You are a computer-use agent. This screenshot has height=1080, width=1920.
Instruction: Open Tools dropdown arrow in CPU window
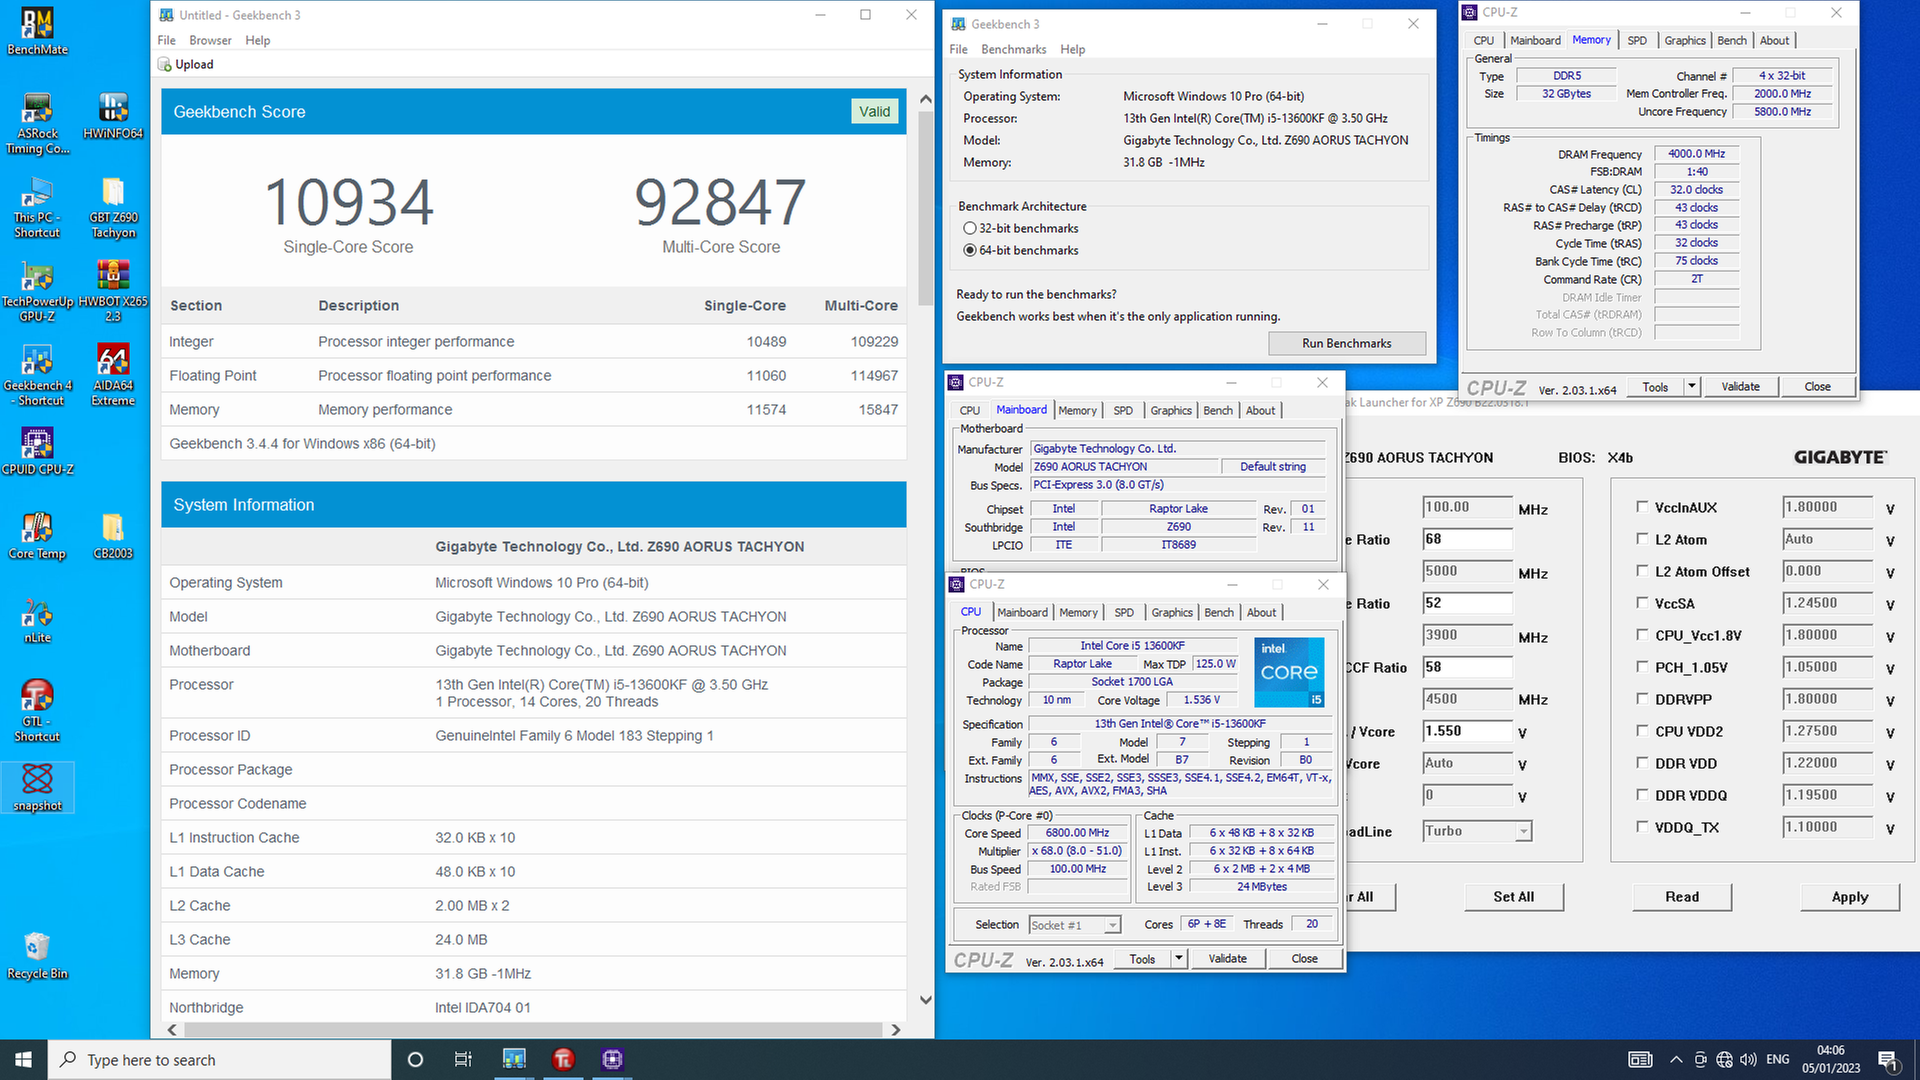(1179, 958)
